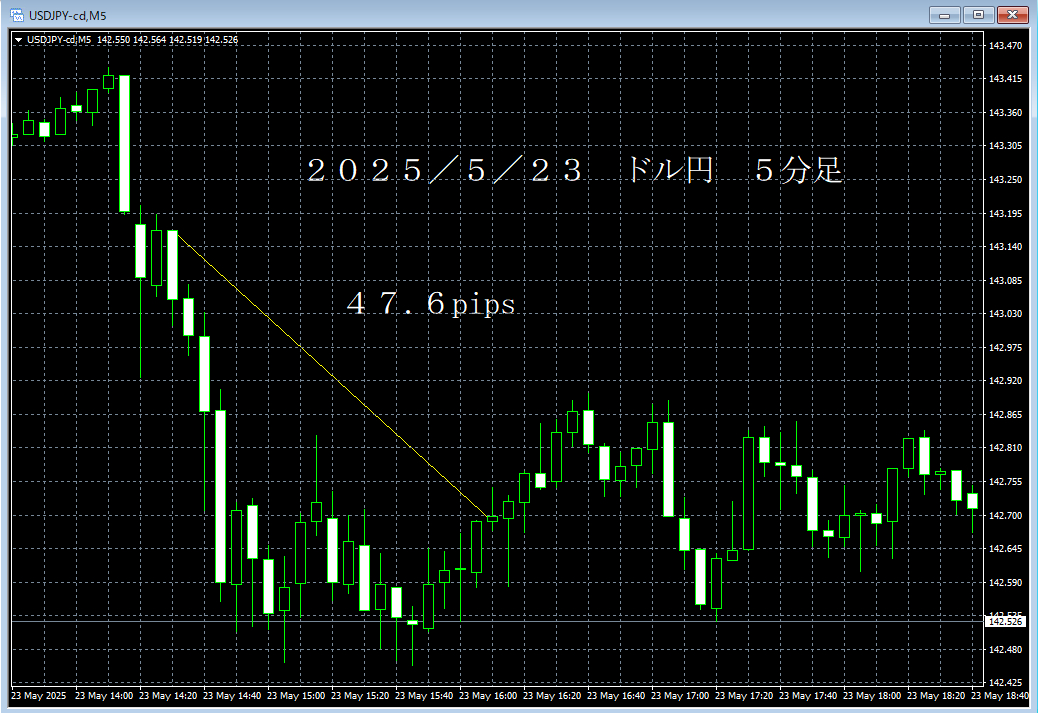This screenshot has height=713, width=1038.
Task: Click the 2025/5/23 ドル円 annotation text
Action: 573,170
